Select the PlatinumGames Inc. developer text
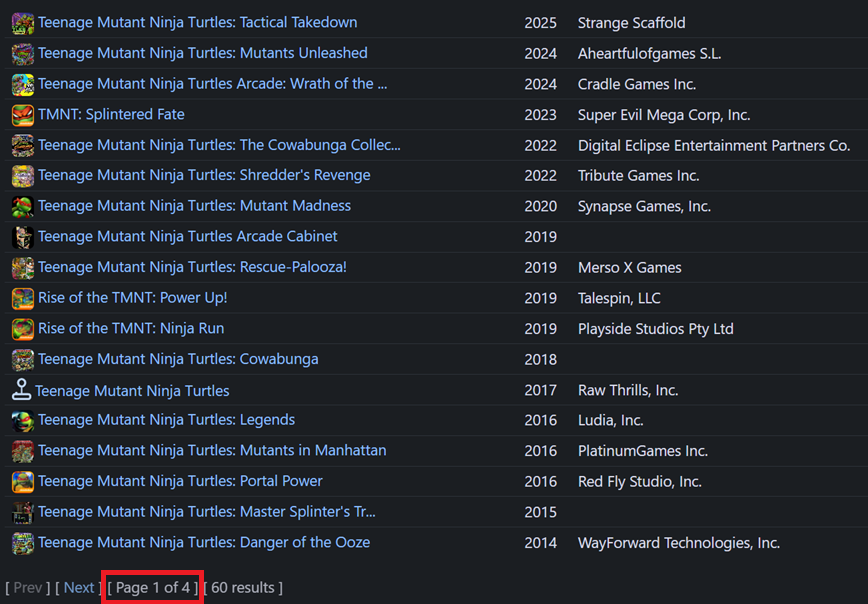 tap(643, 451)
